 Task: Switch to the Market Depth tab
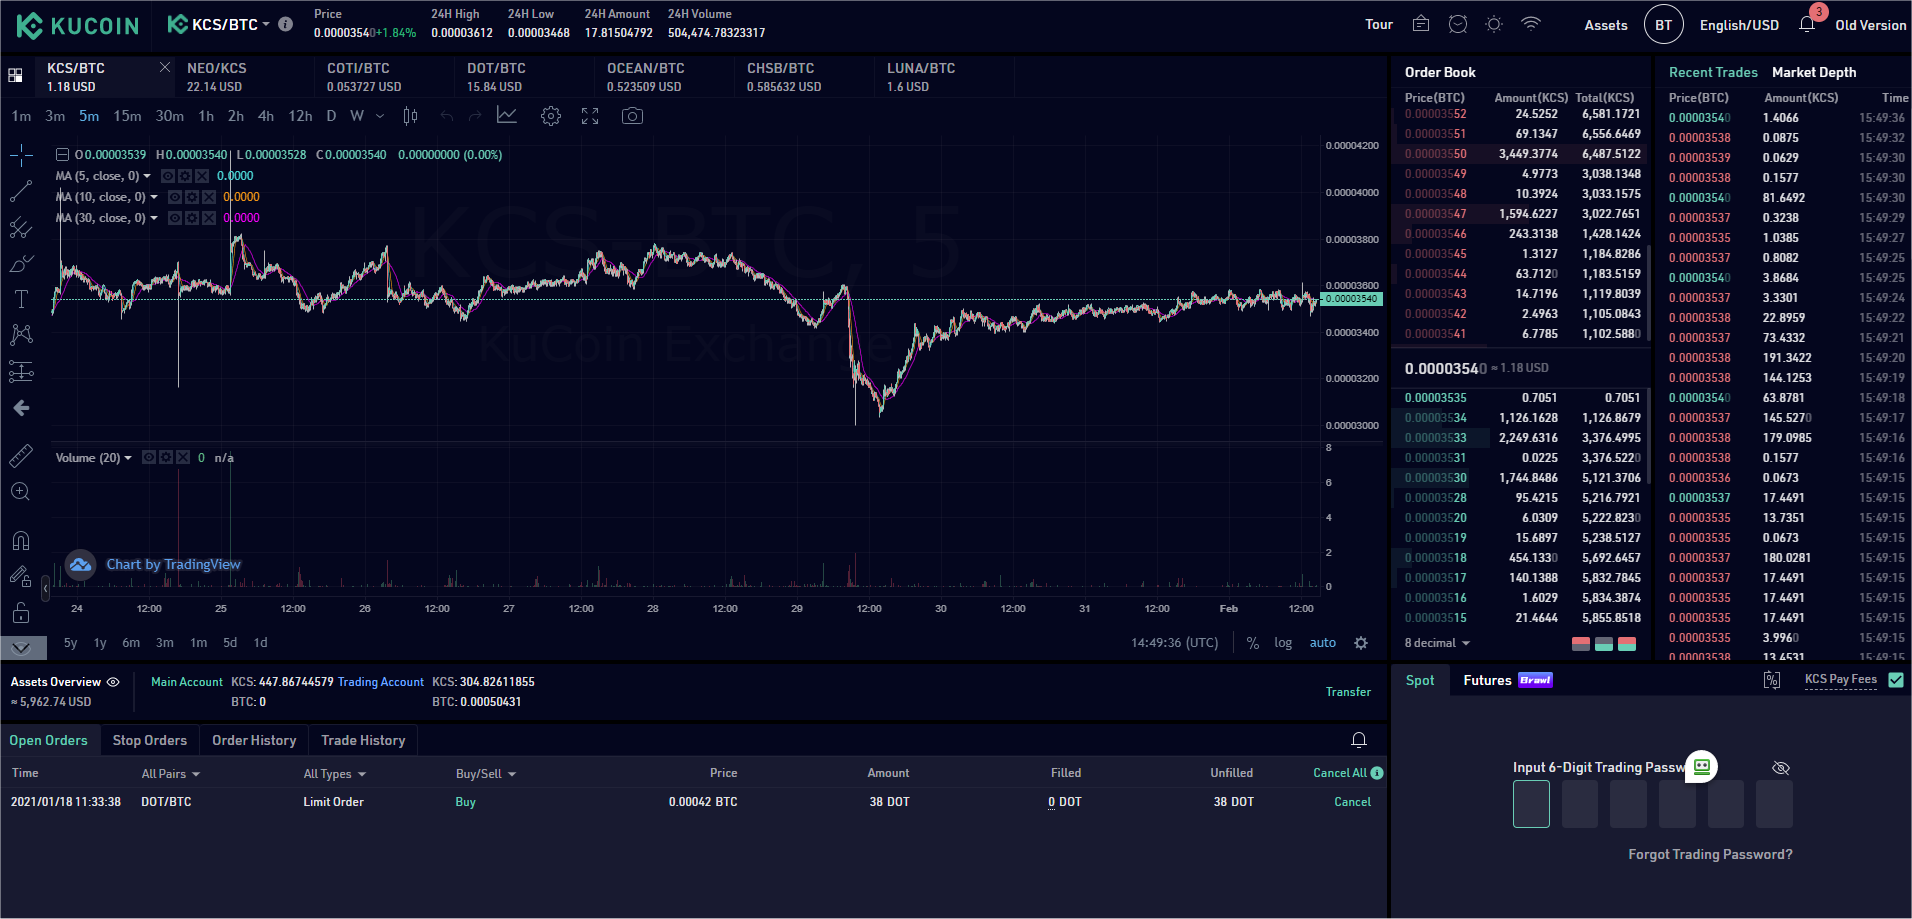[1814, 72]
